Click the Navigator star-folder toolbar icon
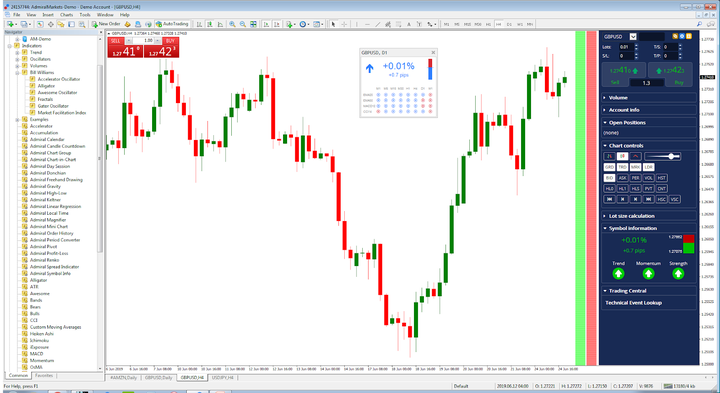The image size is (720, 393). coord(61,24)
